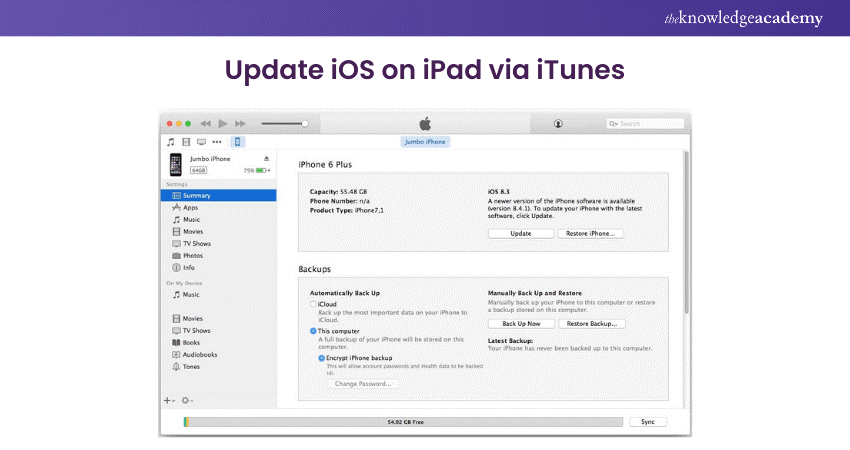This screenshot has height=450, width=850.
Task: Select Apps in the Settings sidebar
Action: coord(190,207)
